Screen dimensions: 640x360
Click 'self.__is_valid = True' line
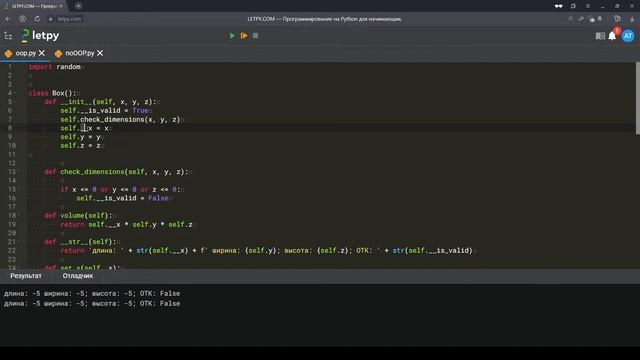(104, 111)
